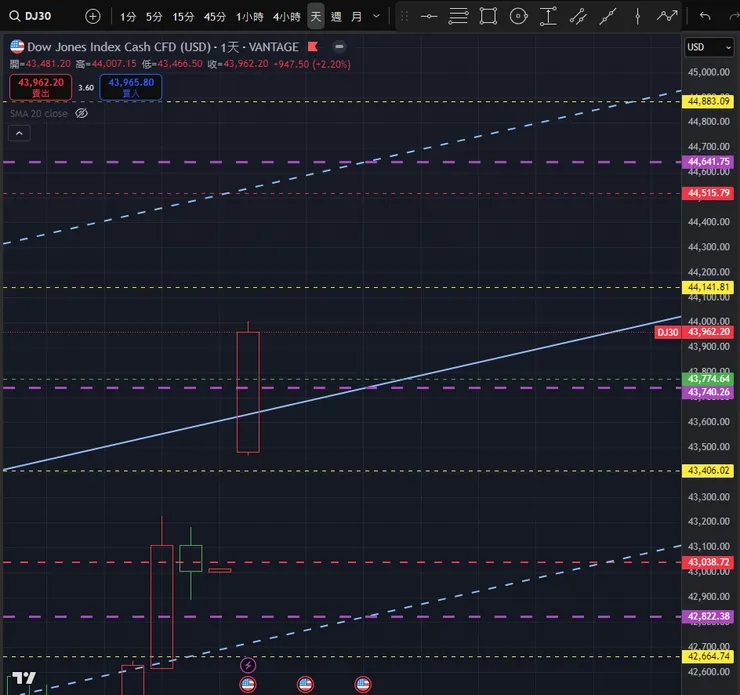
Task: Select the 天 daily timeframe
Action: pos(316,17)
